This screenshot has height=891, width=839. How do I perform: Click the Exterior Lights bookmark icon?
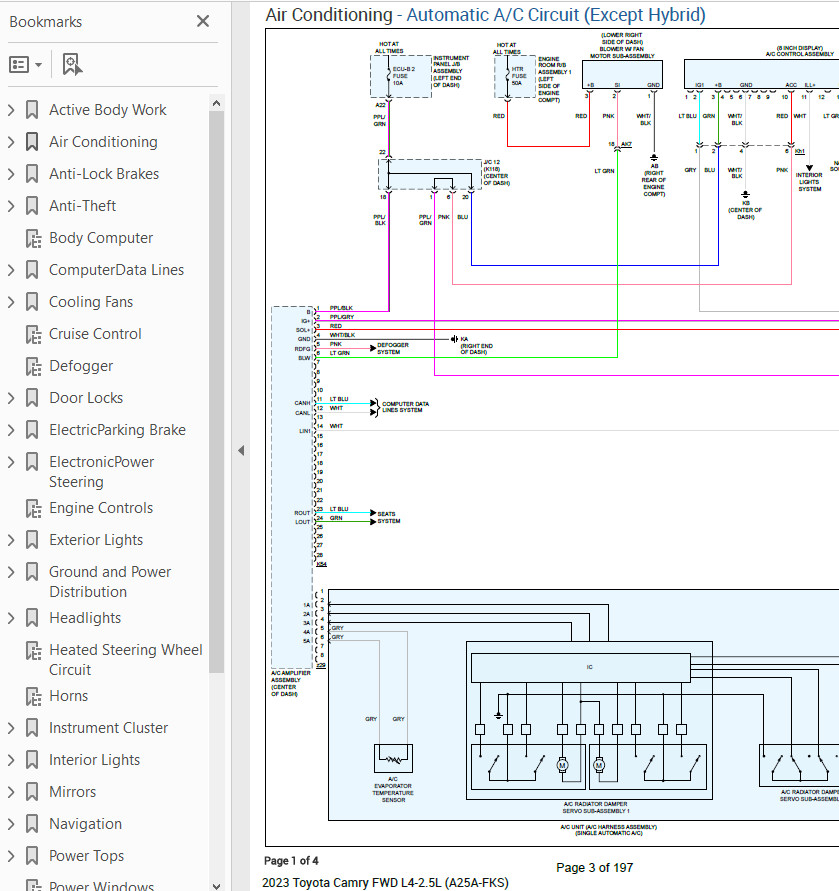pyautogui.click(x=32, y=540)
